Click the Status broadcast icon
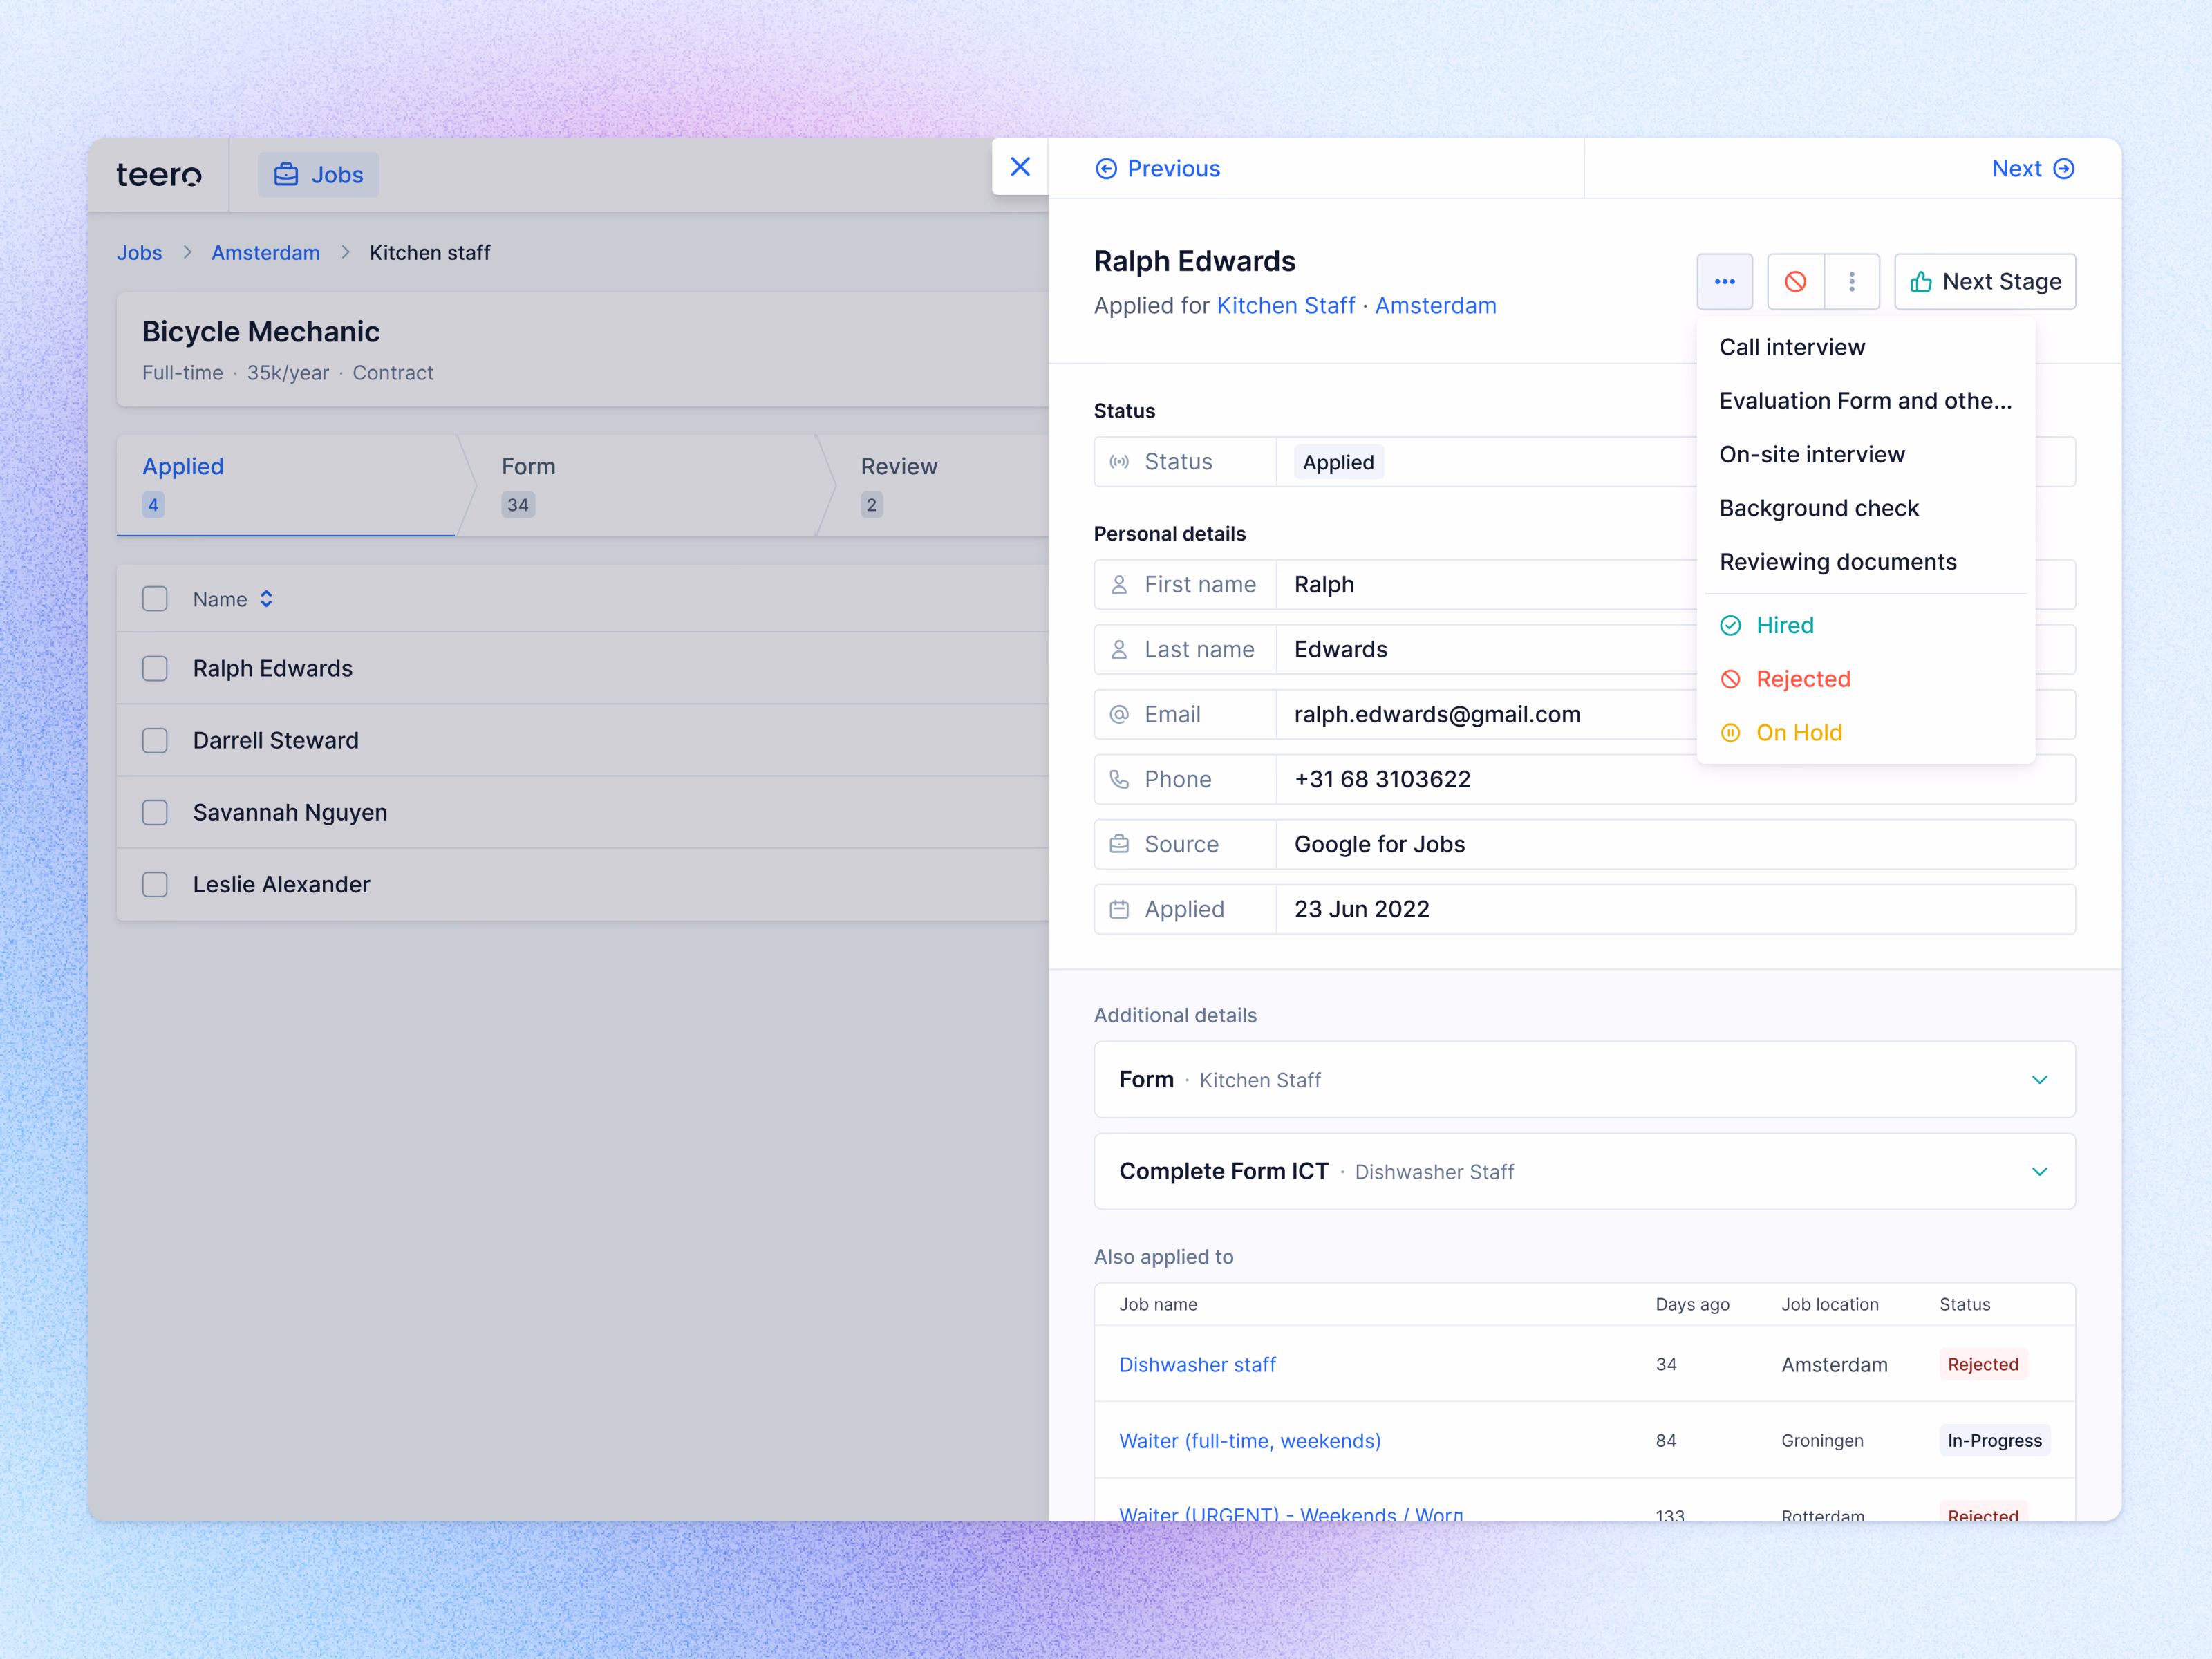2212x1659 pixels. point(1119,462)
